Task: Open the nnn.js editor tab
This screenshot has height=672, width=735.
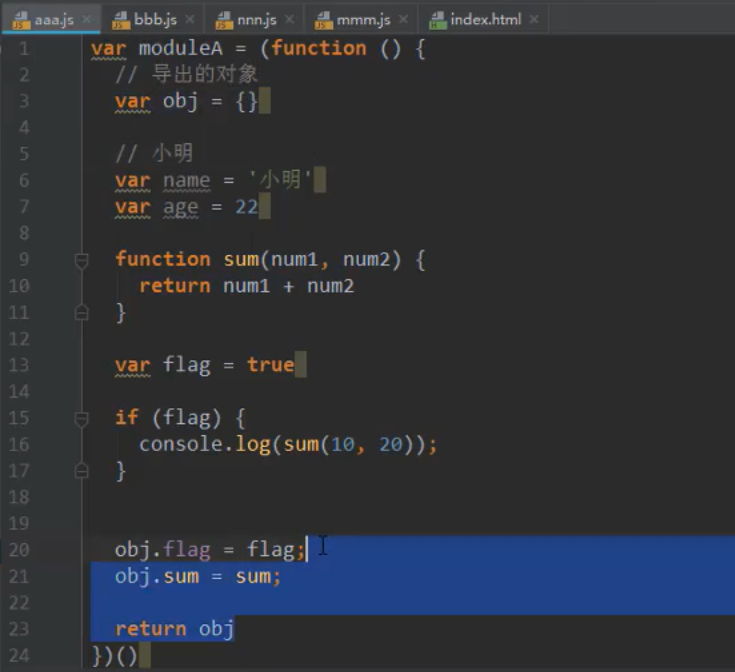Action: pos(256,20)
